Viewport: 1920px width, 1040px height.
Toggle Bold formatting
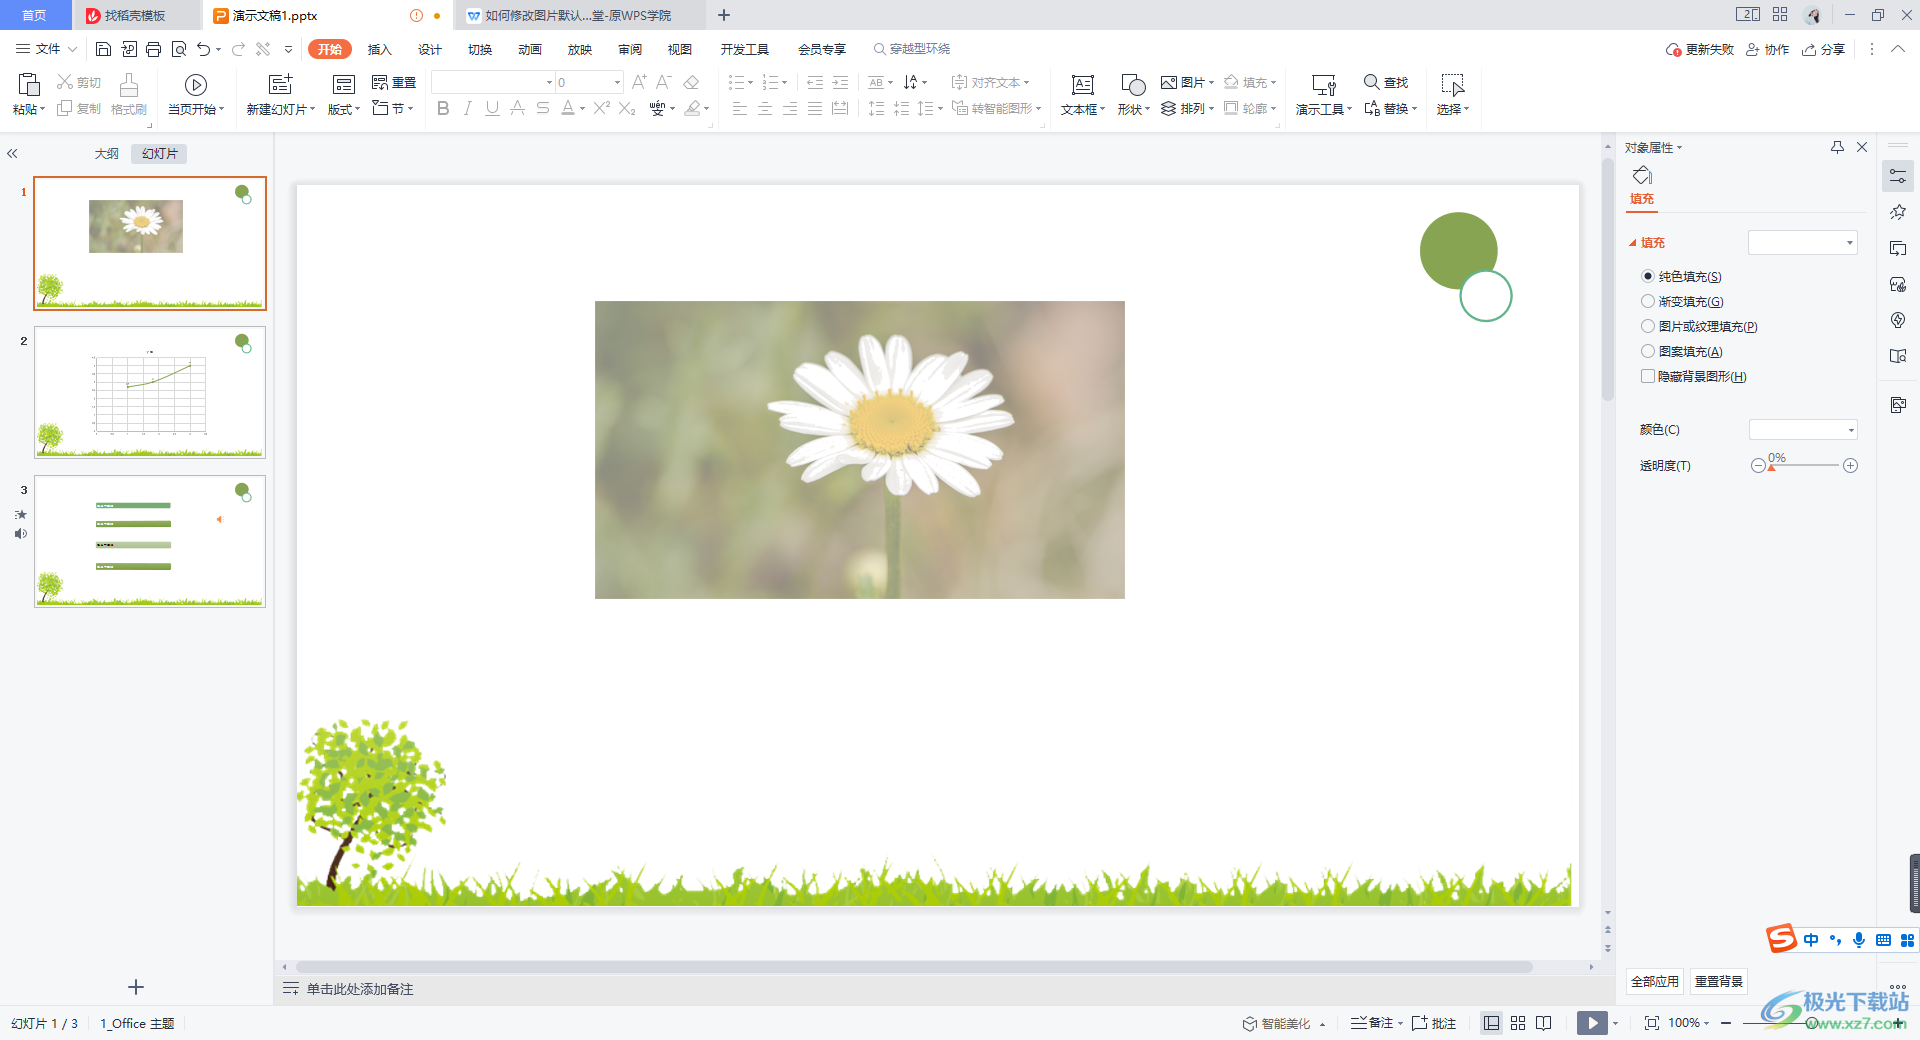(x=443, y=108)
